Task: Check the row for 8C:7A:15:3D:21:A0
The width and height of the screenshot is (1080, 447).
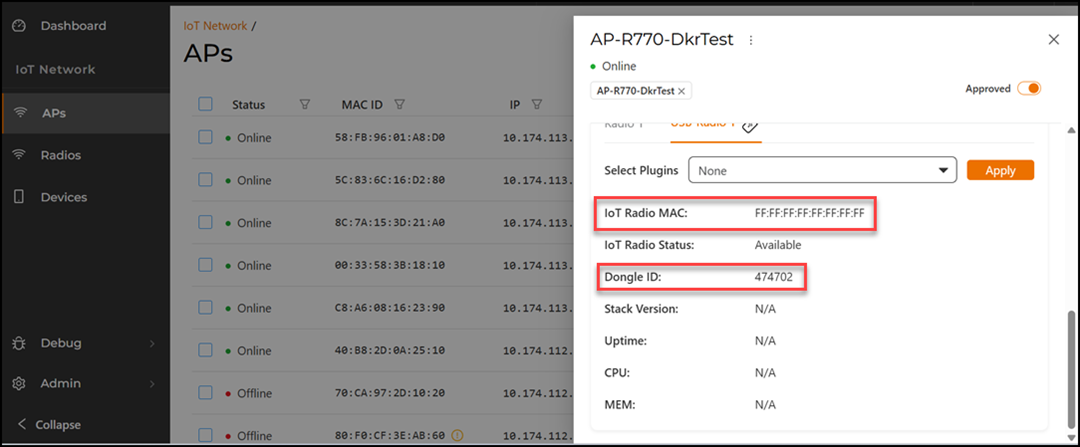Action: [205, 222]
